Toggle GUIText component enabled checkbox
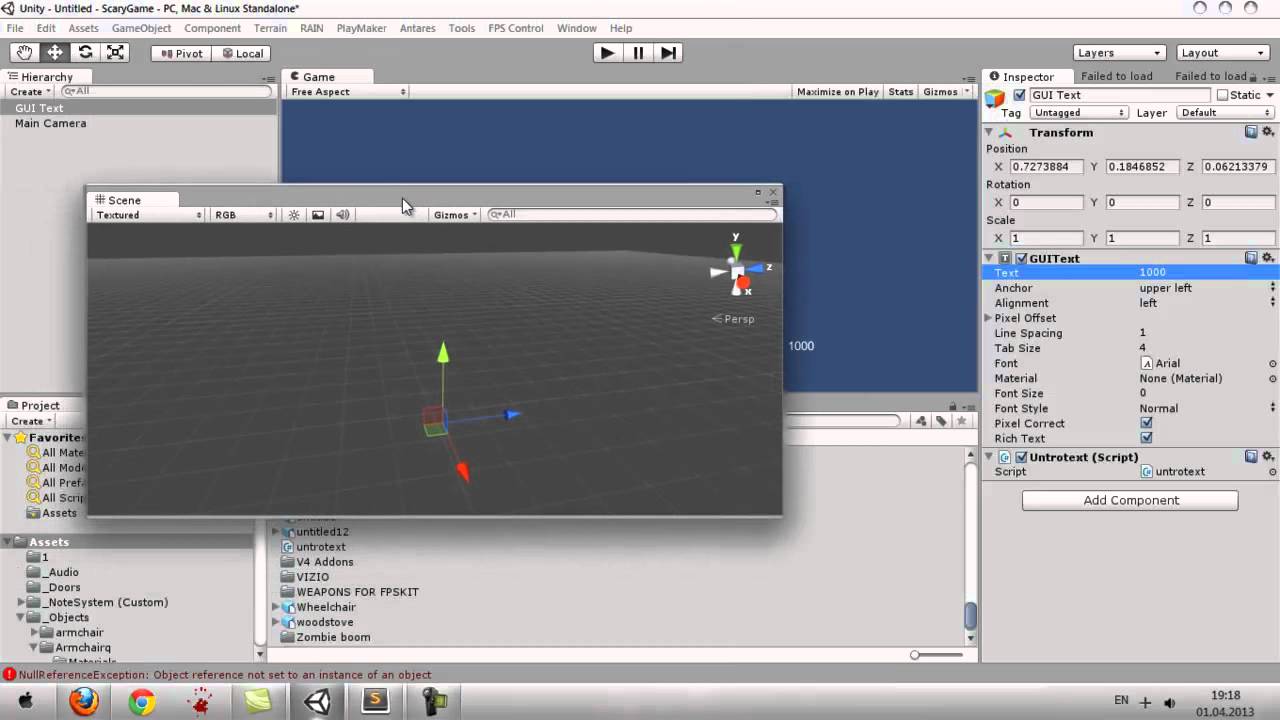The width and height of the screenshot is (1280, 720). pyautogui.click(x=1021, y=258)
